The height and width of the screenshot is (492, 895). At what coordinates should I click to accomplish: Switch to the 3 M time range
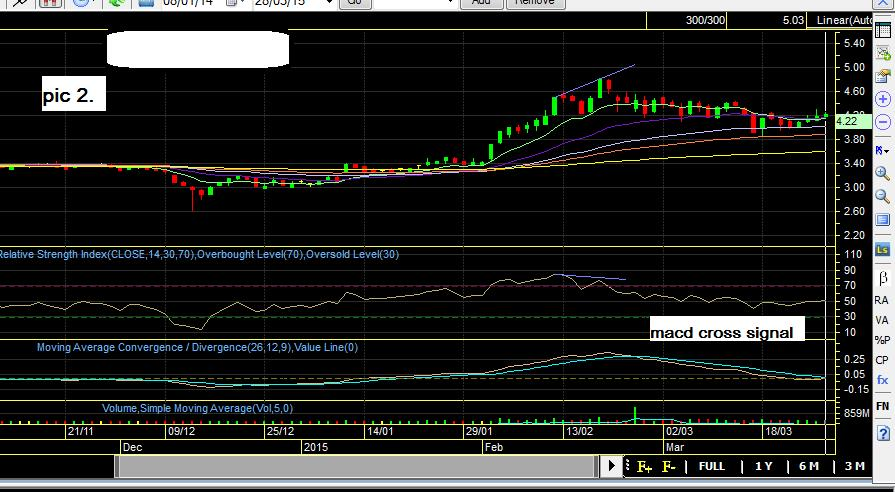coord(854,466)
